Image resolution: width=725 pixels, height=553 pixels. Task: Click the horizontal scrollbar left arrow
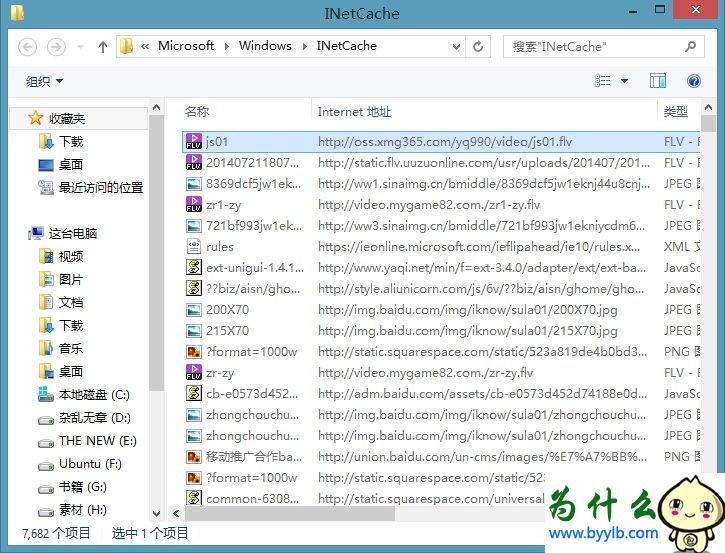coord(176,513)
